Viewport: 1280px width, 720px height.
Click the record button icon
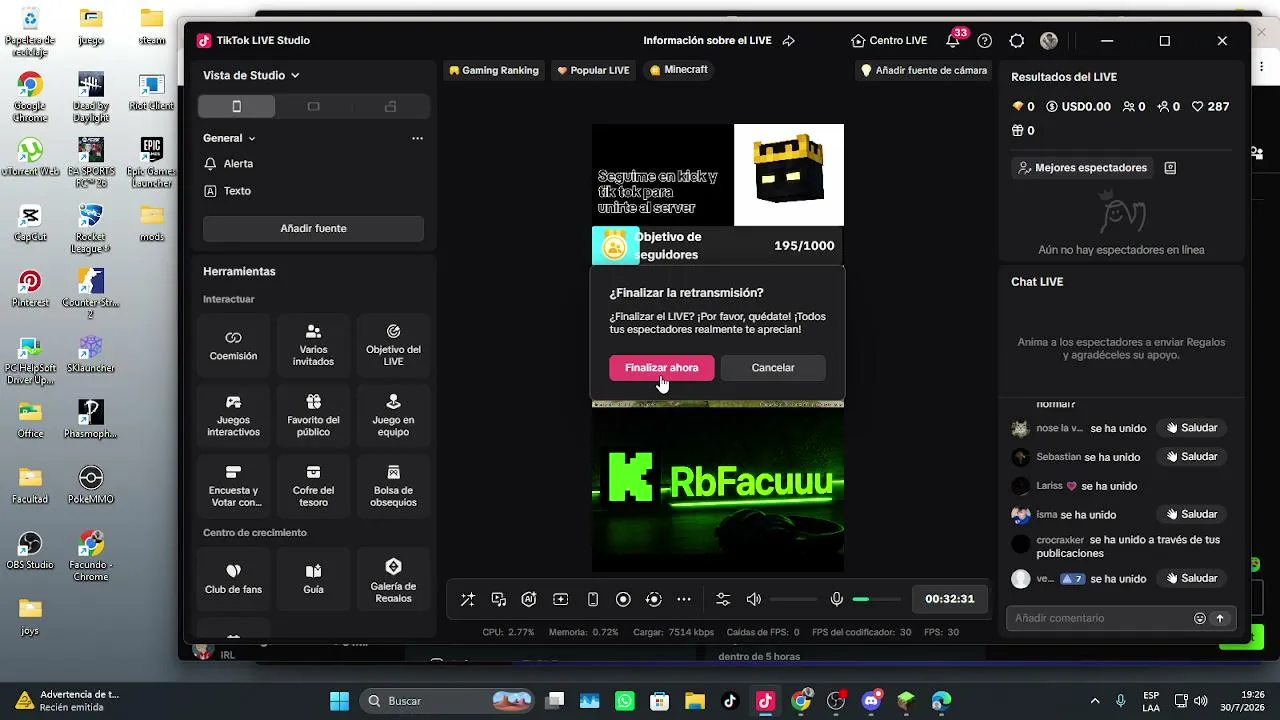[x=623, y=599]
